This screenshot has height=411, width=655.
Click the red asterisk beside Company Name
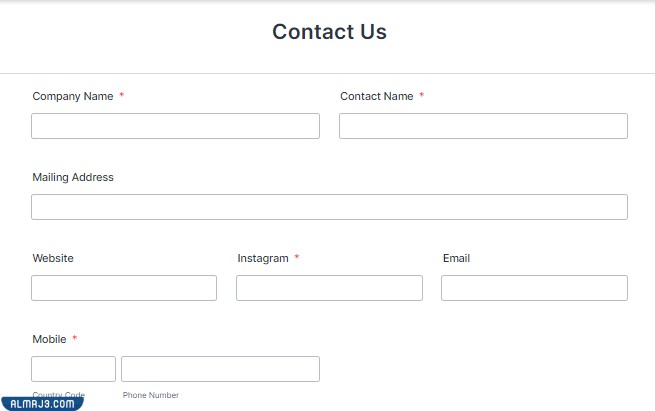tap(122, 95)
